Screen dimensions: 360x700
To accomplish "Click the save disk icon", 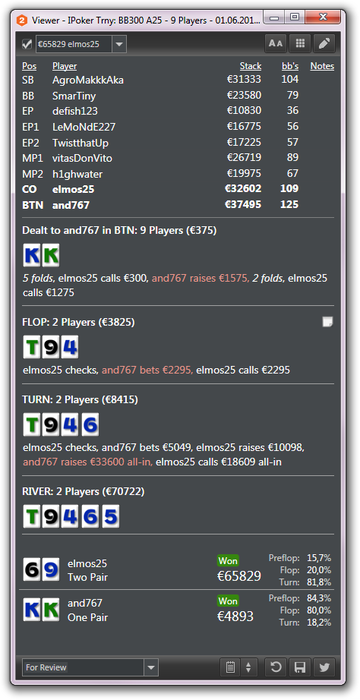I will click(x=300, y=667).
